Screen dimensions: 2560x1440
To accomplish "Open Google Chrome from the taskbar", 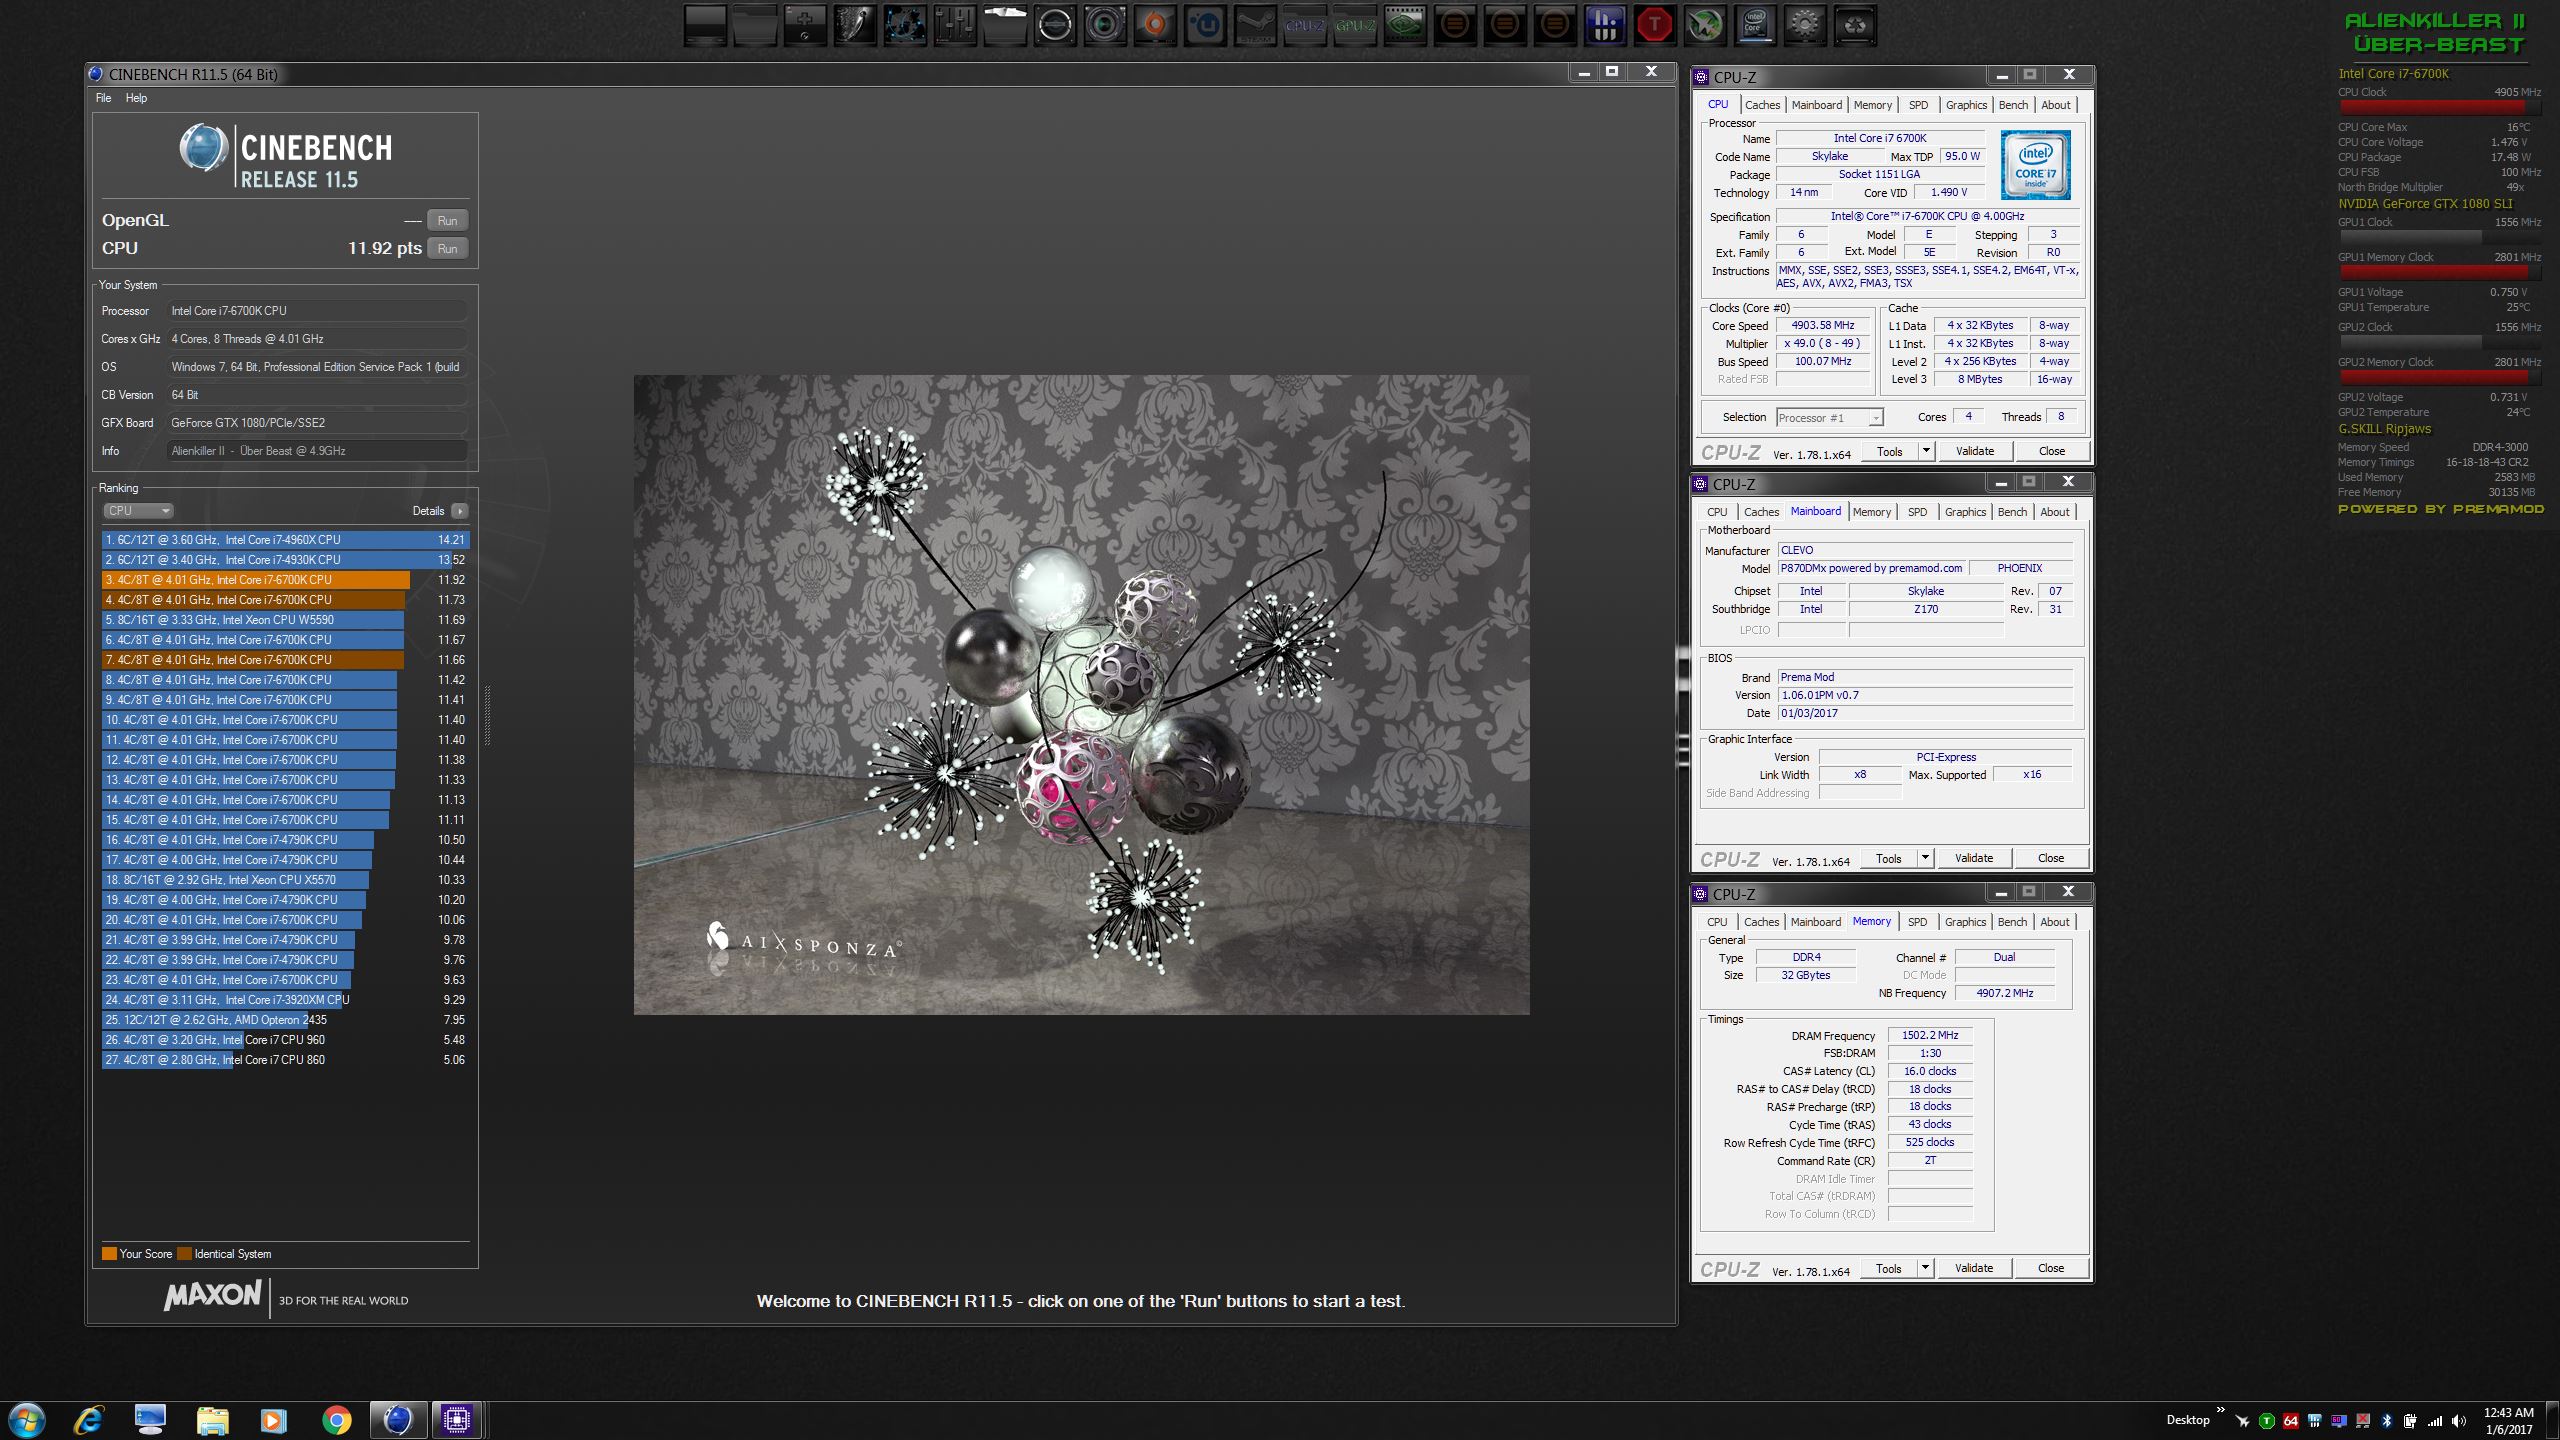I will pyautogui.click(x=337, y=1420).
